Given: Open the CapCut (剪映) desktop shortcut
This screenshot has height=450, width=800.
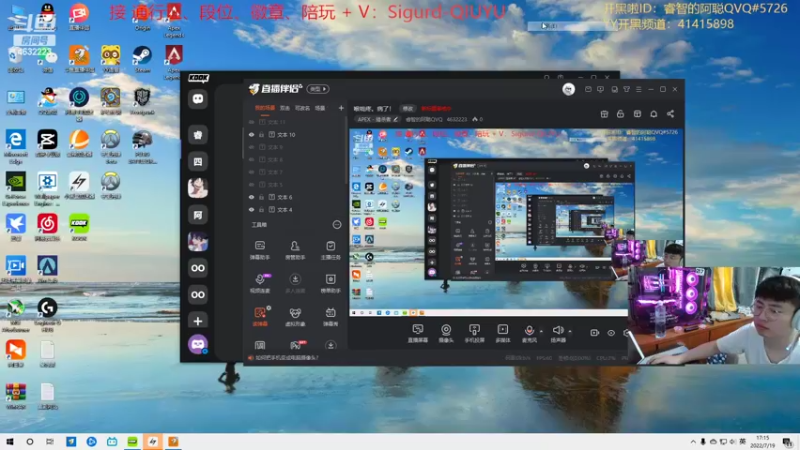Looking at the screenshot, I should 47,143.
